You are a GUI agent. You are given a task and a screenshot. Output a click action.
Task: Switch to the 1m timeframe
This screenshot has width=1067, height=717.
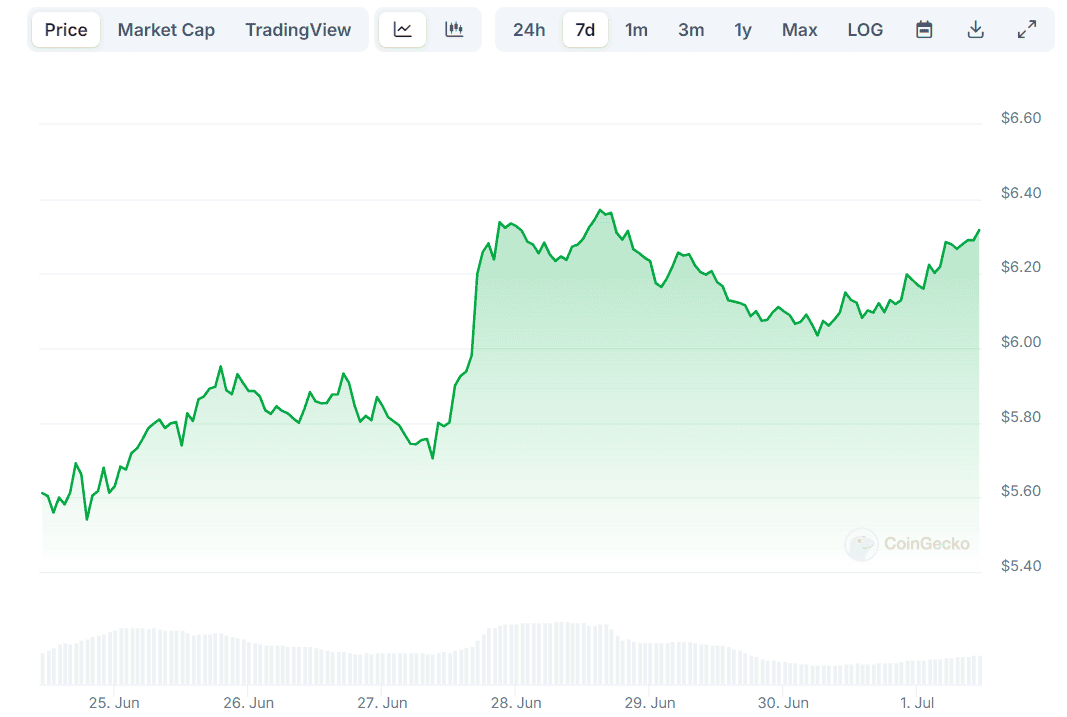(637, 29)
